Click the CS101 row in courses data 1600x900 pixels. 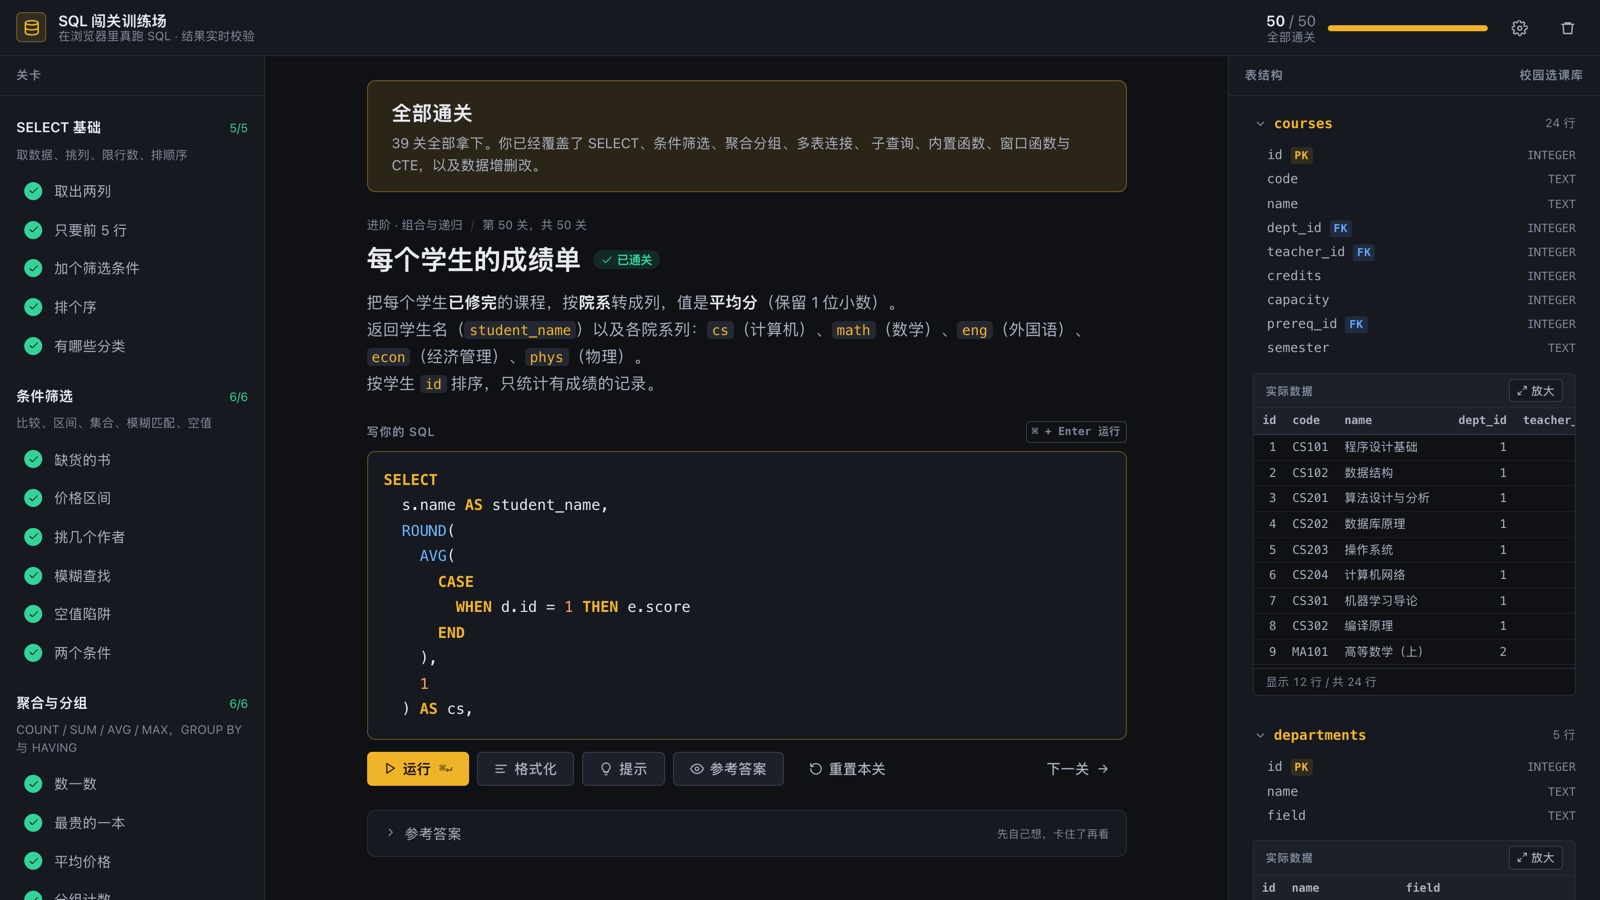click(1414, 447)
